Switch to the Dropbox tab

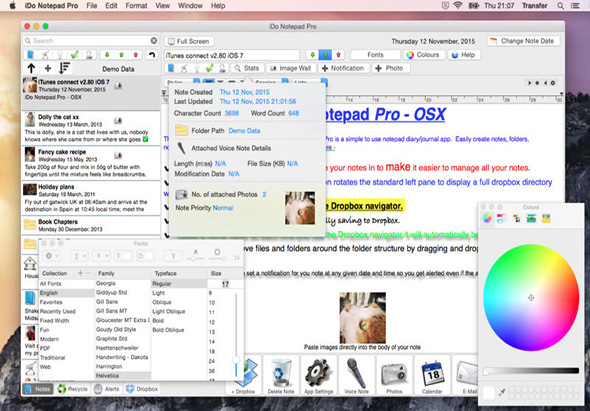(x=142, y=389)
